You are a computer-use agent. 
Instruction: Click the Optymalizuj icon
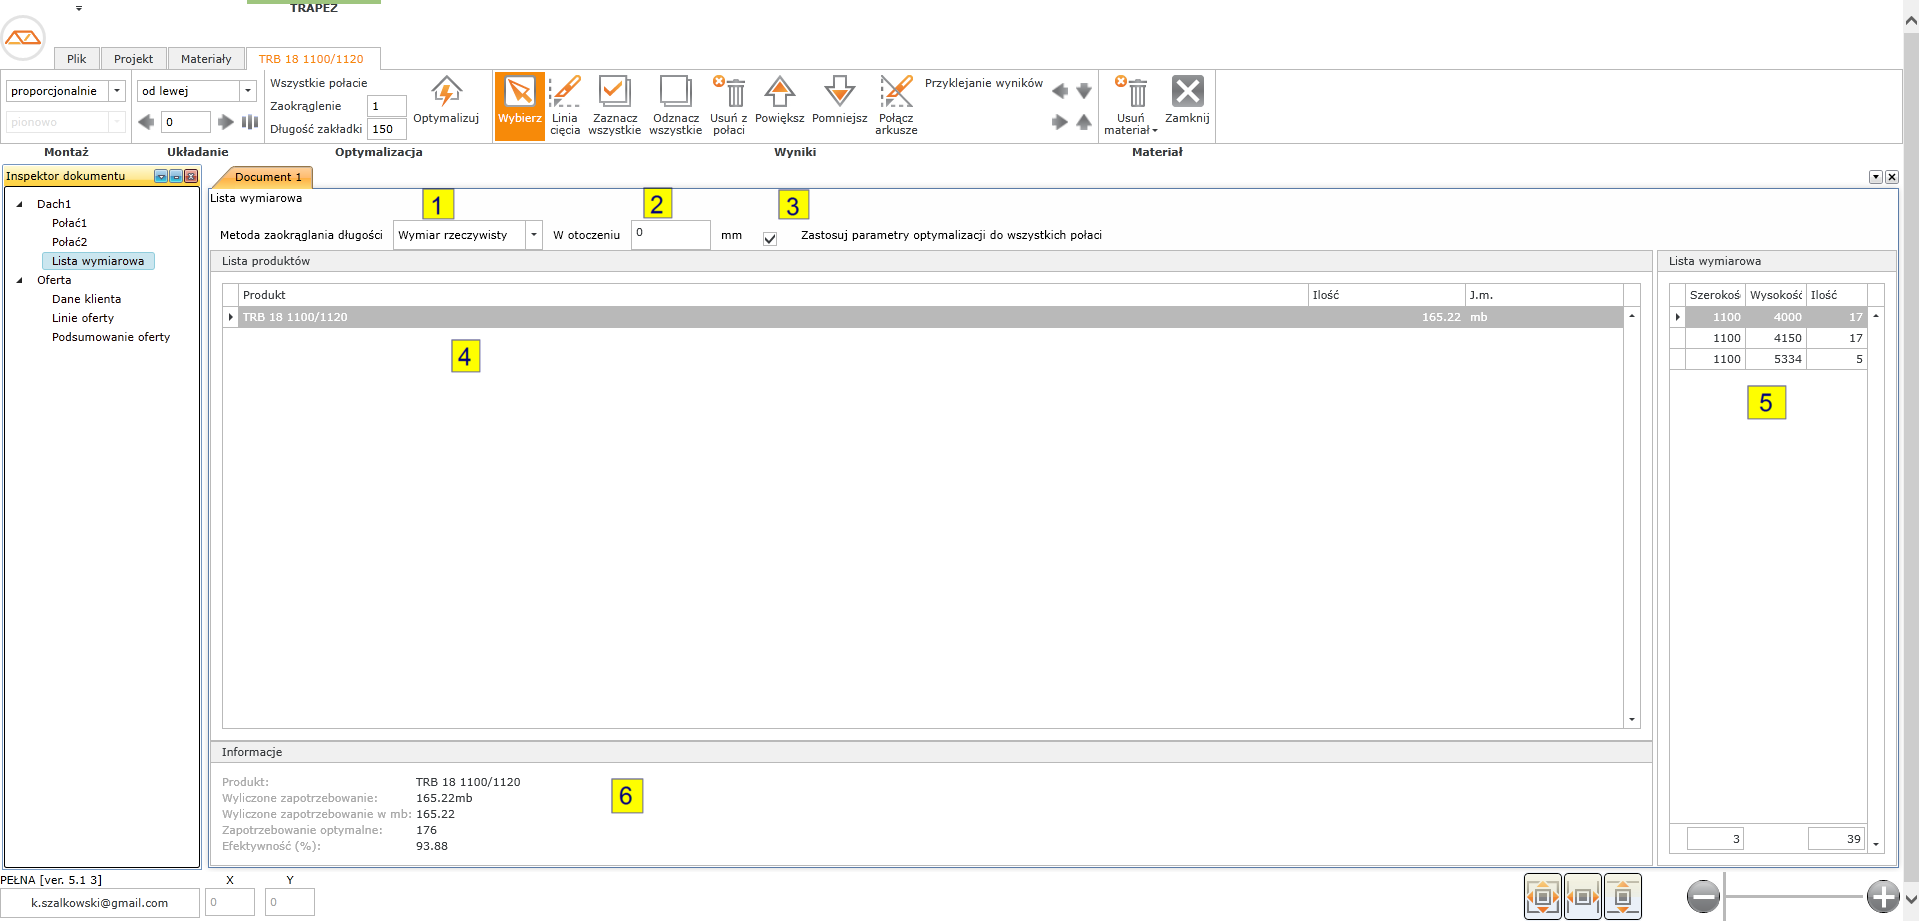[x=446, y=93]
